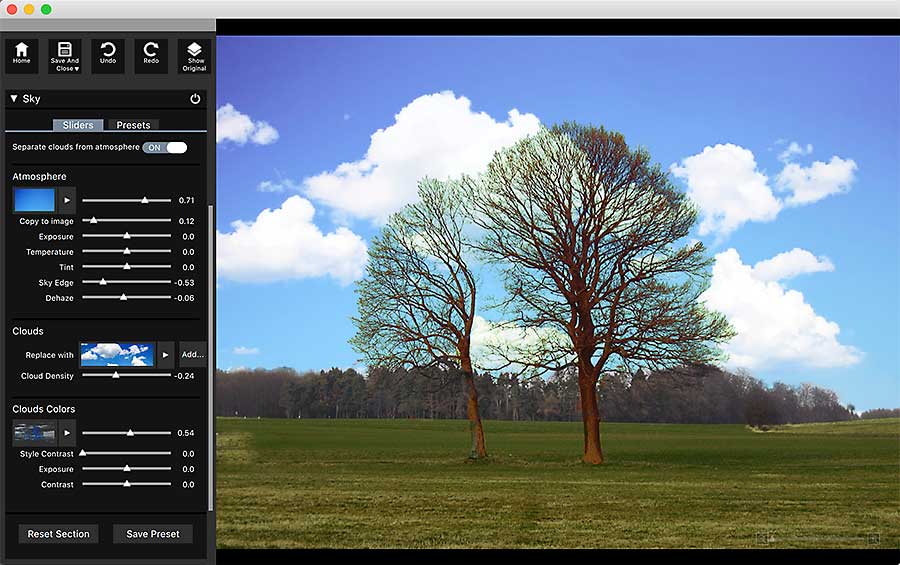Viewport: 900px width, 565px height.
Task: Click the Atmosphere section heading
Action: [x=40, y=176]
